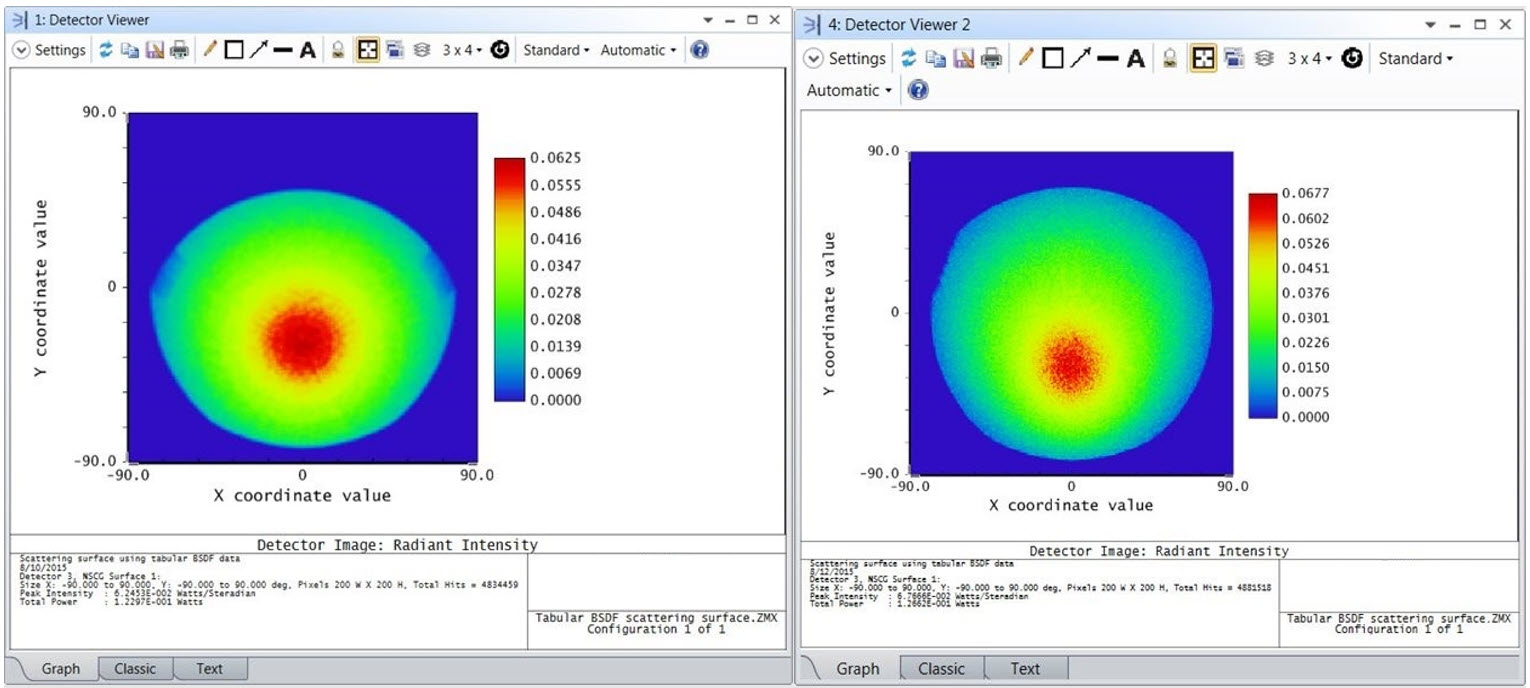The image size is (1530, 688).
Task: Click the layers overlay icon in Detector Viewer 2
Action: coord(1263,59)
